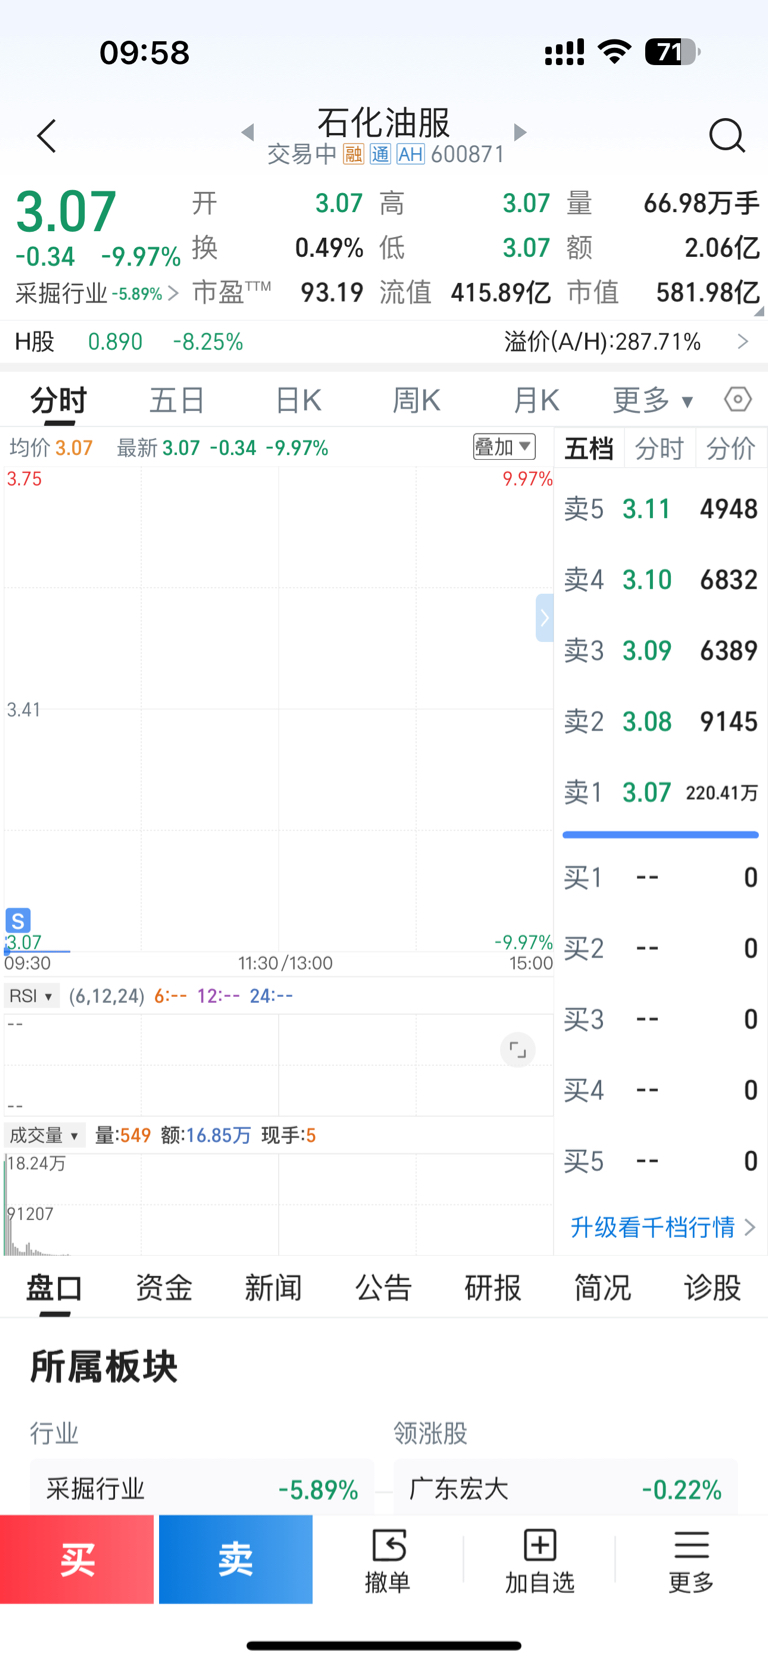Select the 买2 bid row

(661, 949)
